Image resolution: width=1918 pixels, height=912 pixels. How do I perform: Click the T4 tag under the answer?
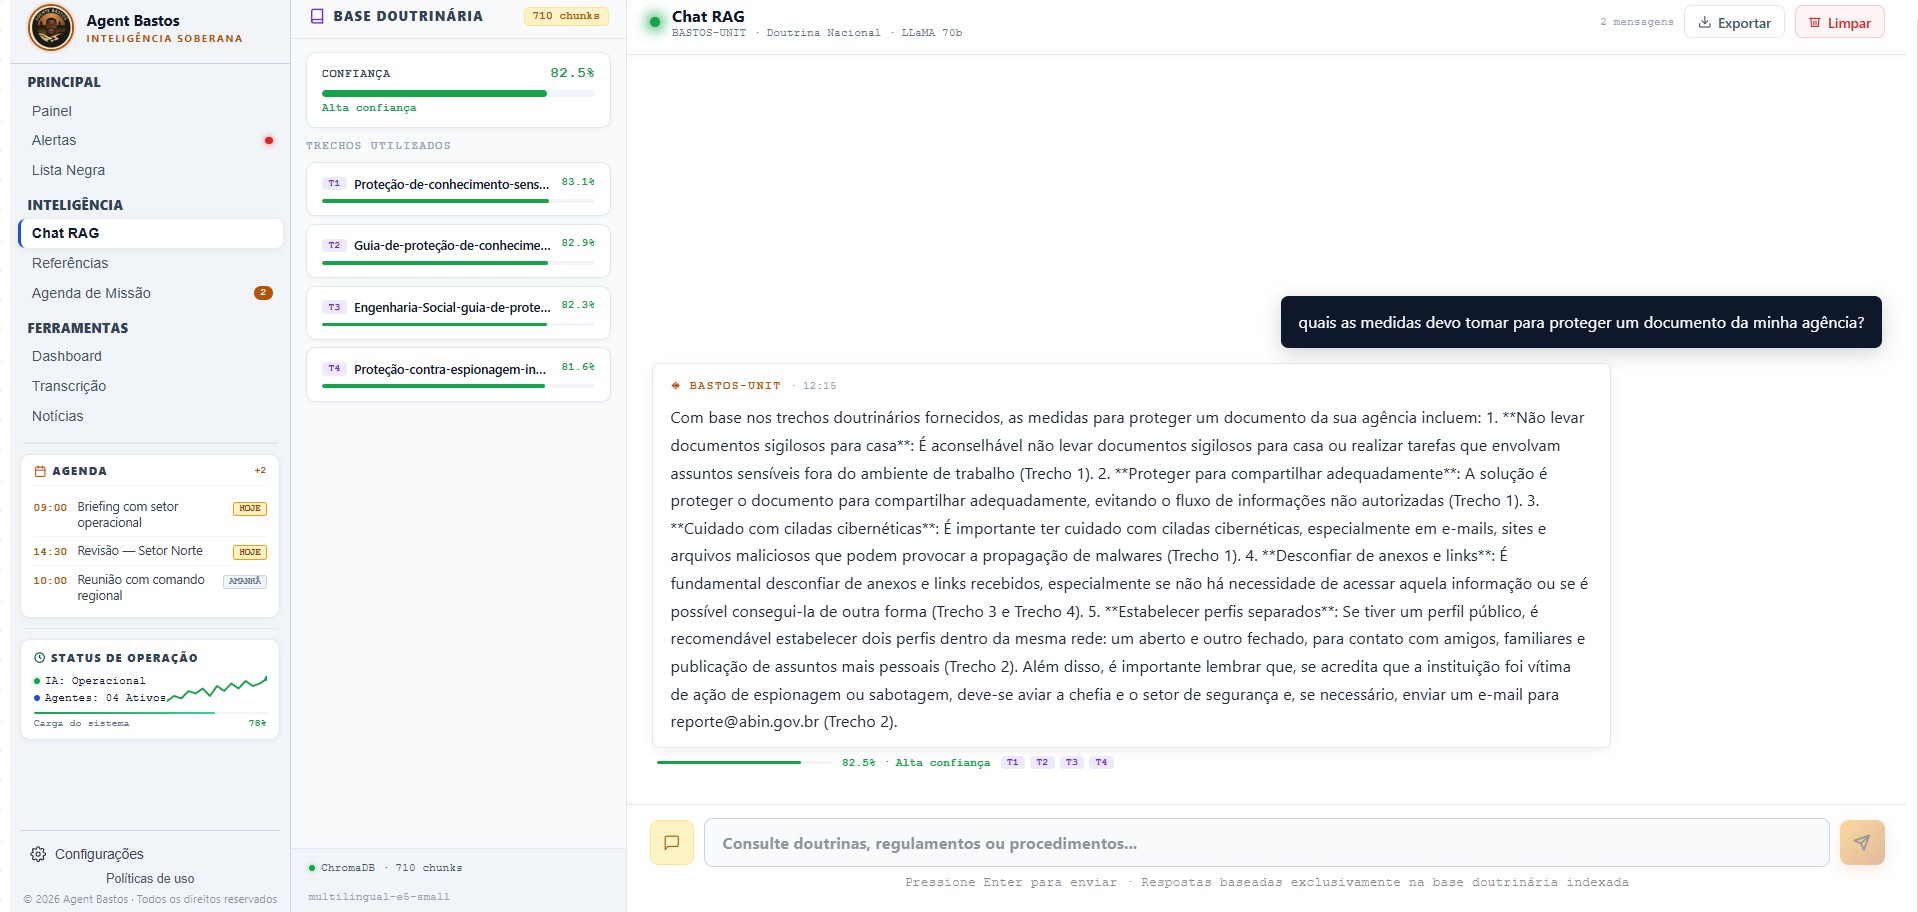[x=1101, y=762]
